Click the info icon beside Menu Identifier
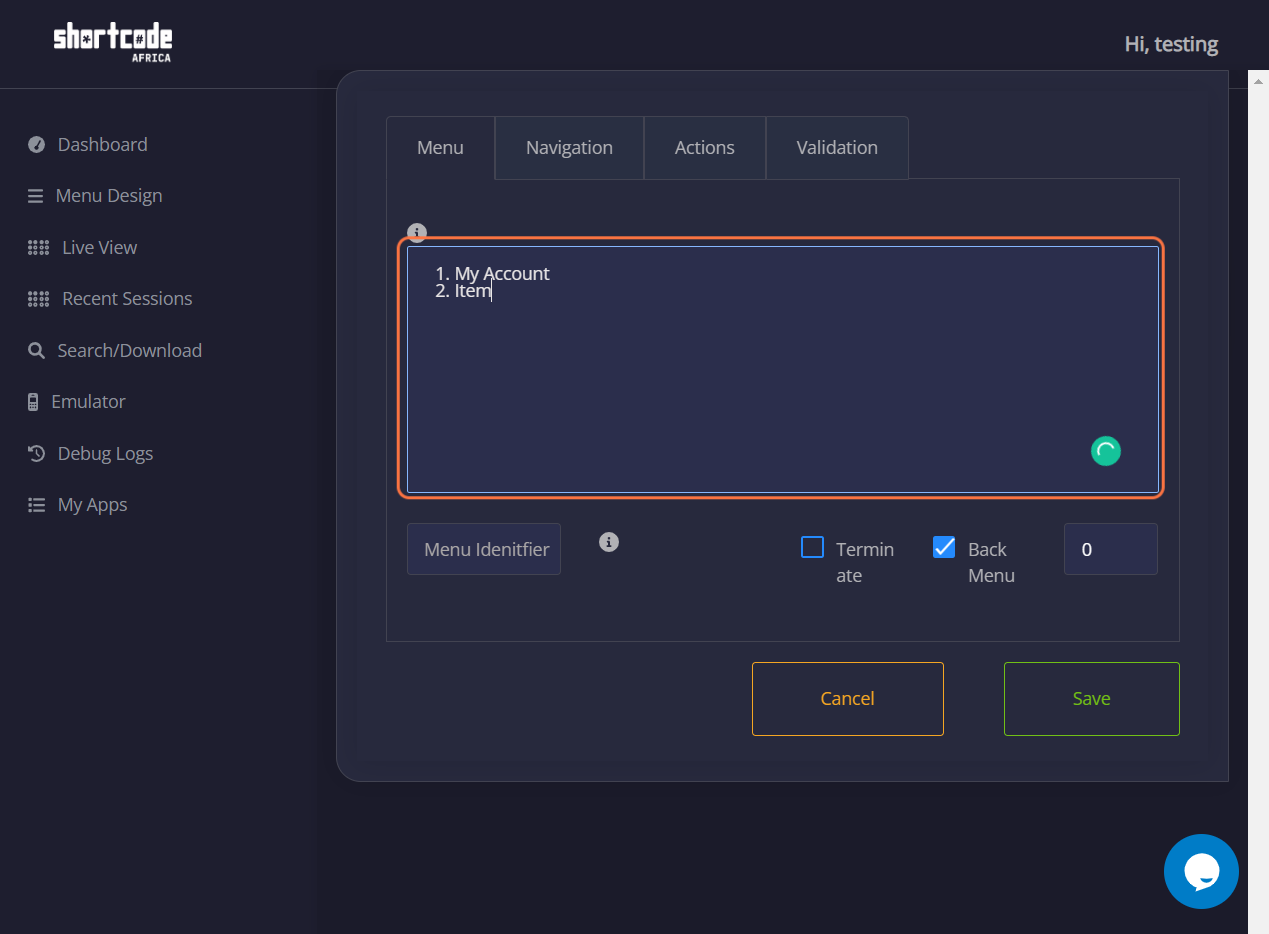 (608, 541)
